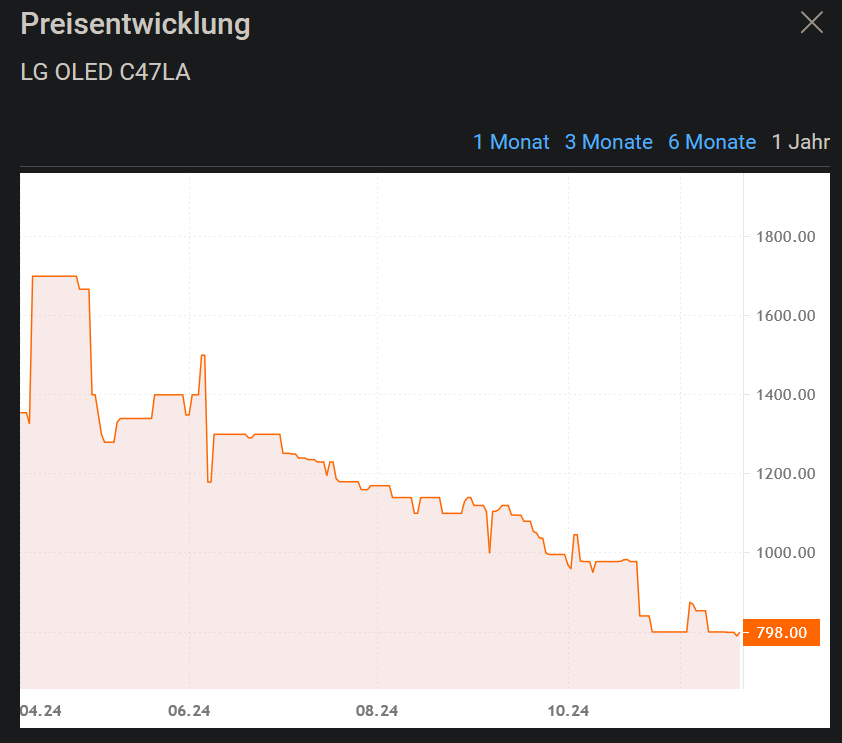Screen dimensions: 842x743
Task: Click the 06.24 date label
Action: pyautogui.click(x=189, y=711)
